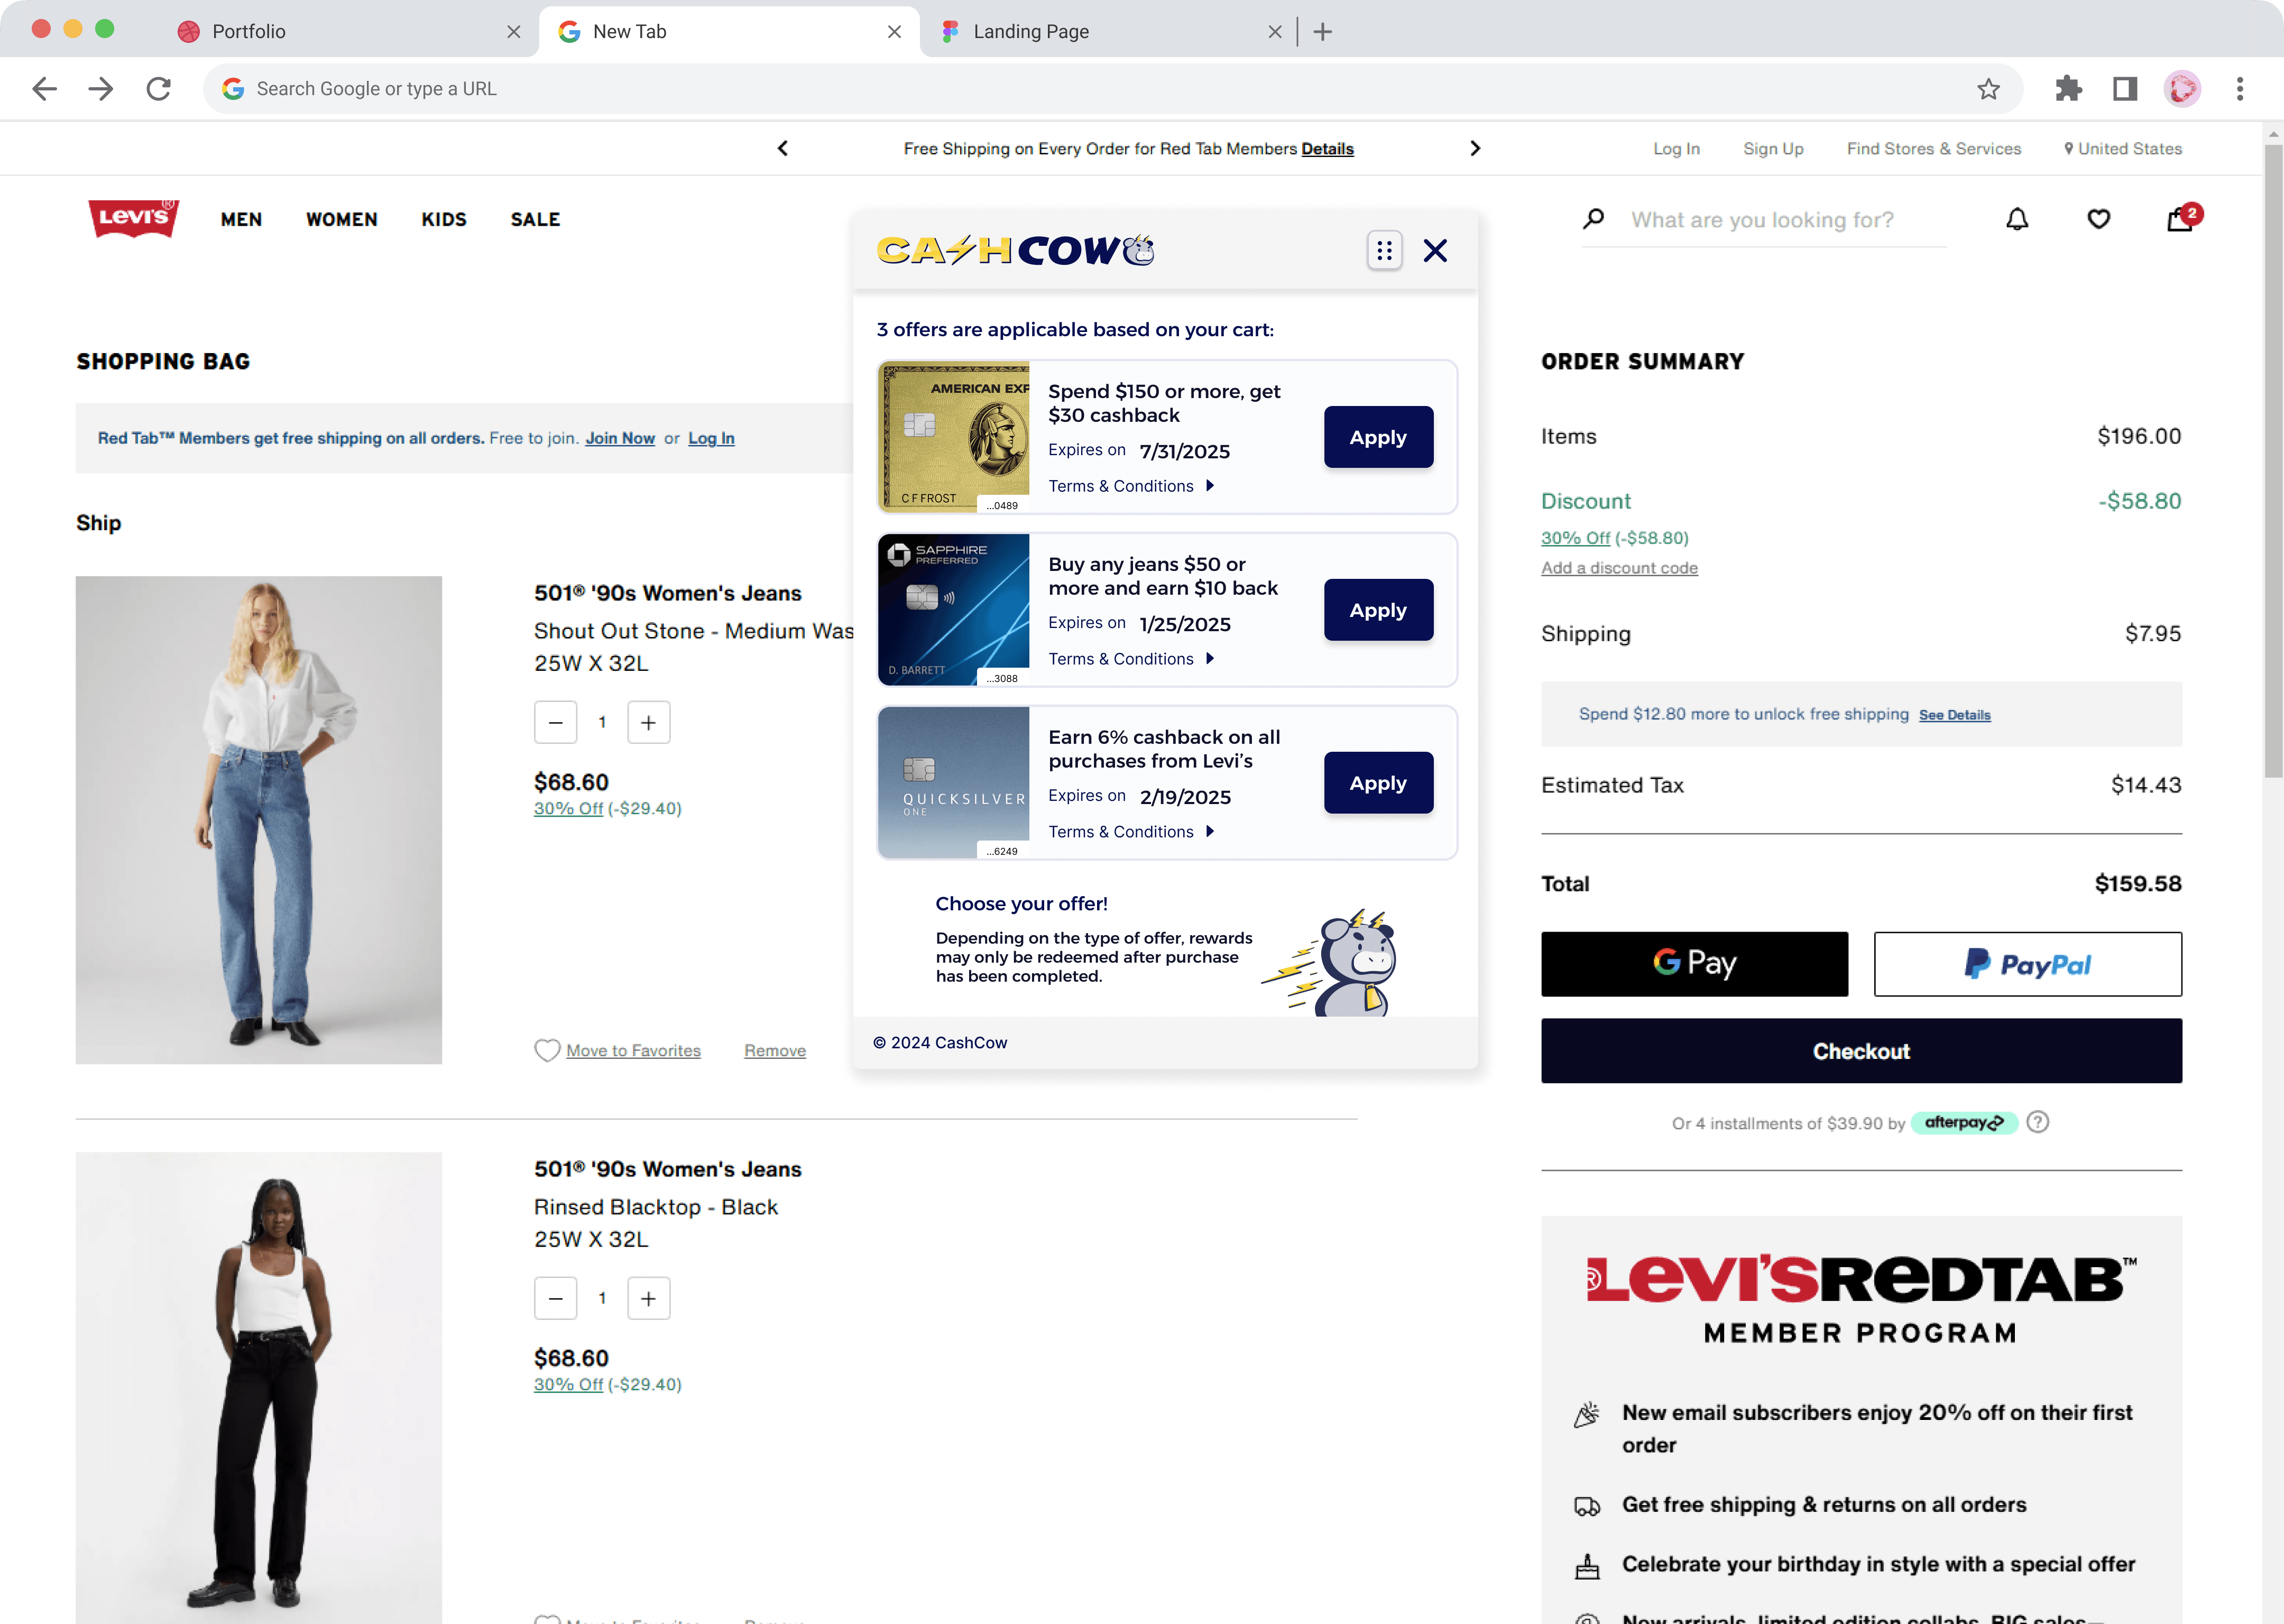Image resolution: width=2284 pixels, height=1624 pixels.
Task: Show next promo banner message
Action: (x=1475, y=148)
